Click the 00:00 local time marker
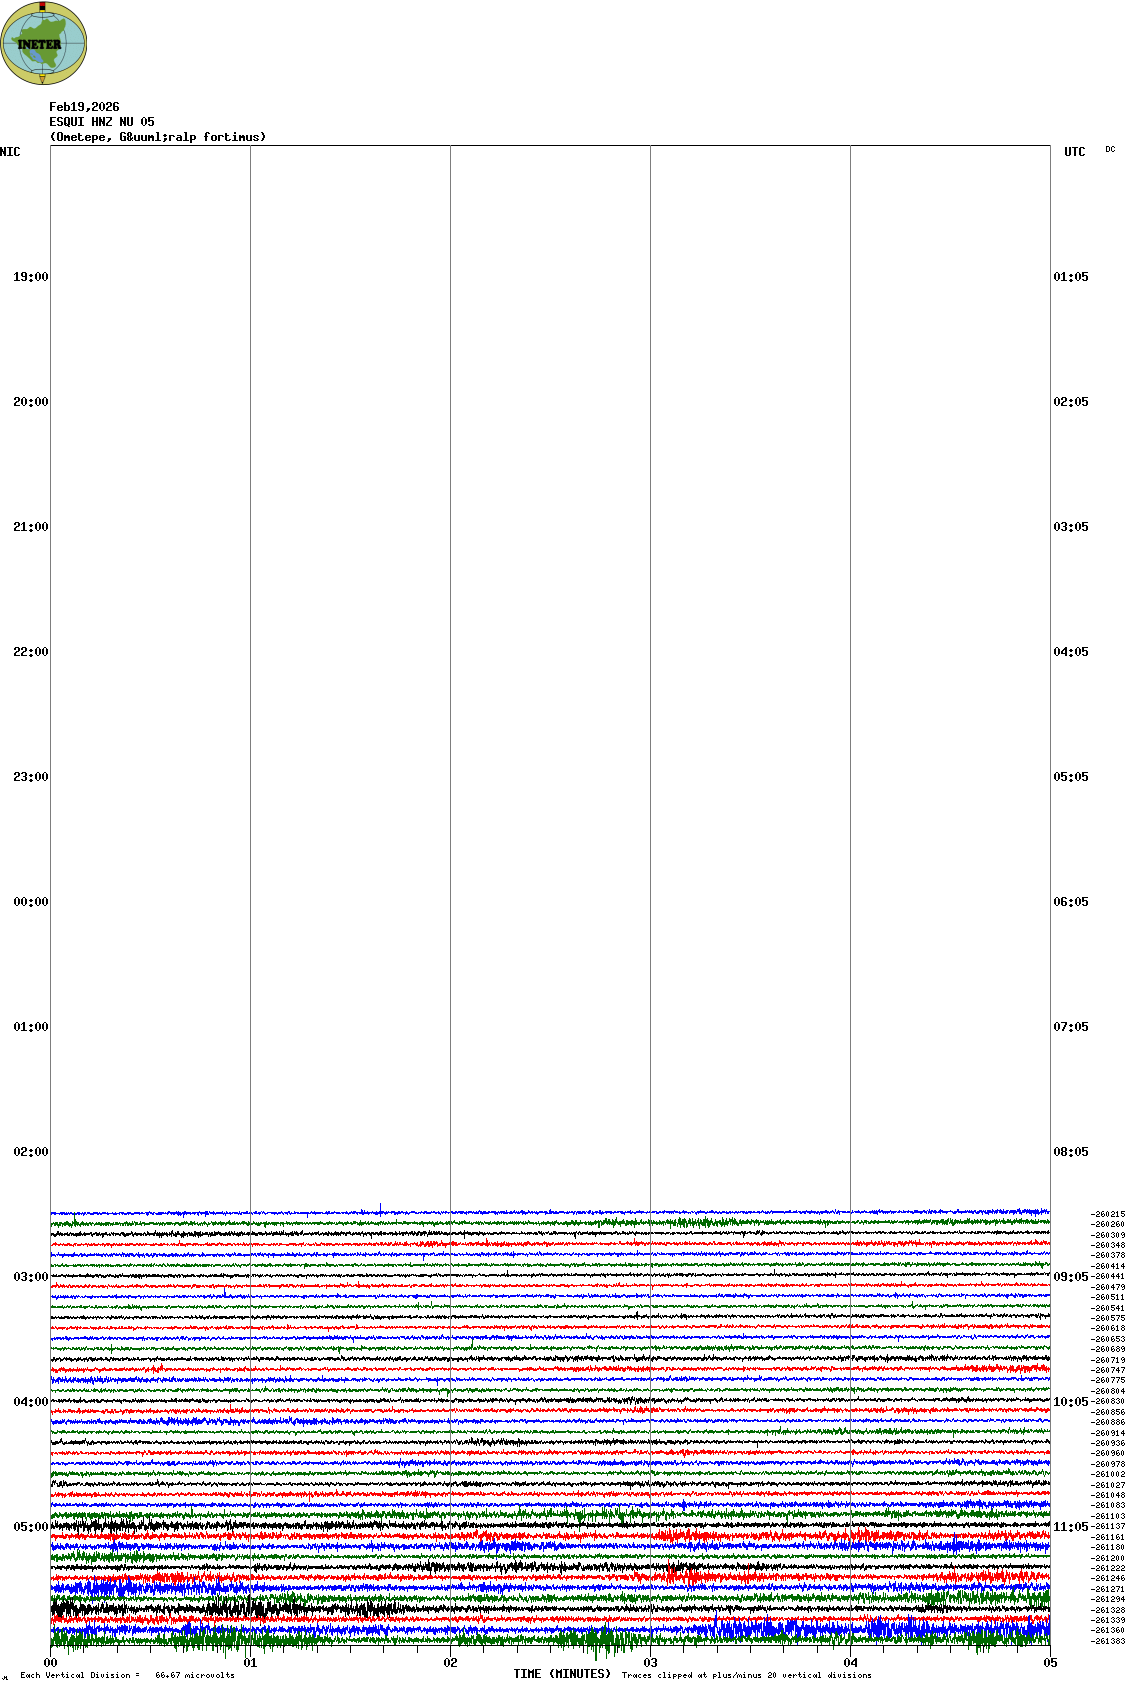The height and width of the screenshot is (1689, 1130). click(30, 902)
